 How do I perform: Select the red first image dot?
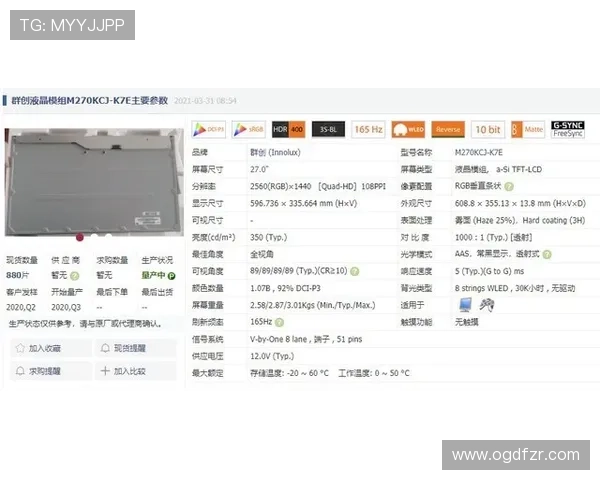coord(80,237)
